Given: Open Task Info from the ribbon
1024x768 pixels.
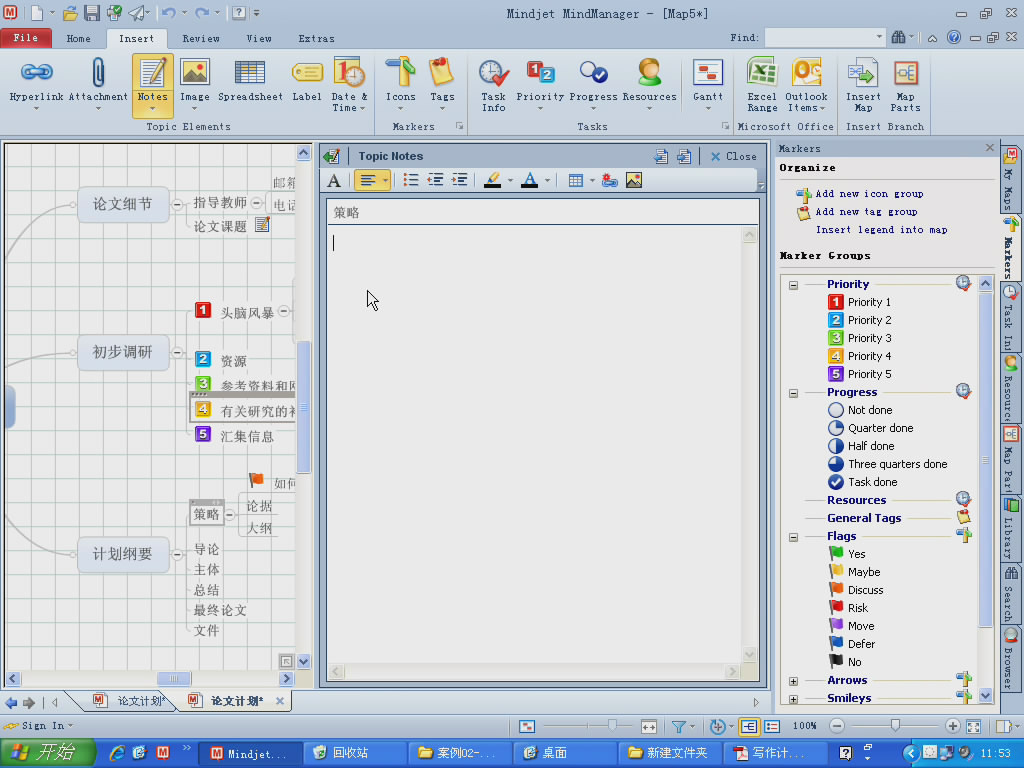Looking at the screenshot, I should click(x=494, y=85).
